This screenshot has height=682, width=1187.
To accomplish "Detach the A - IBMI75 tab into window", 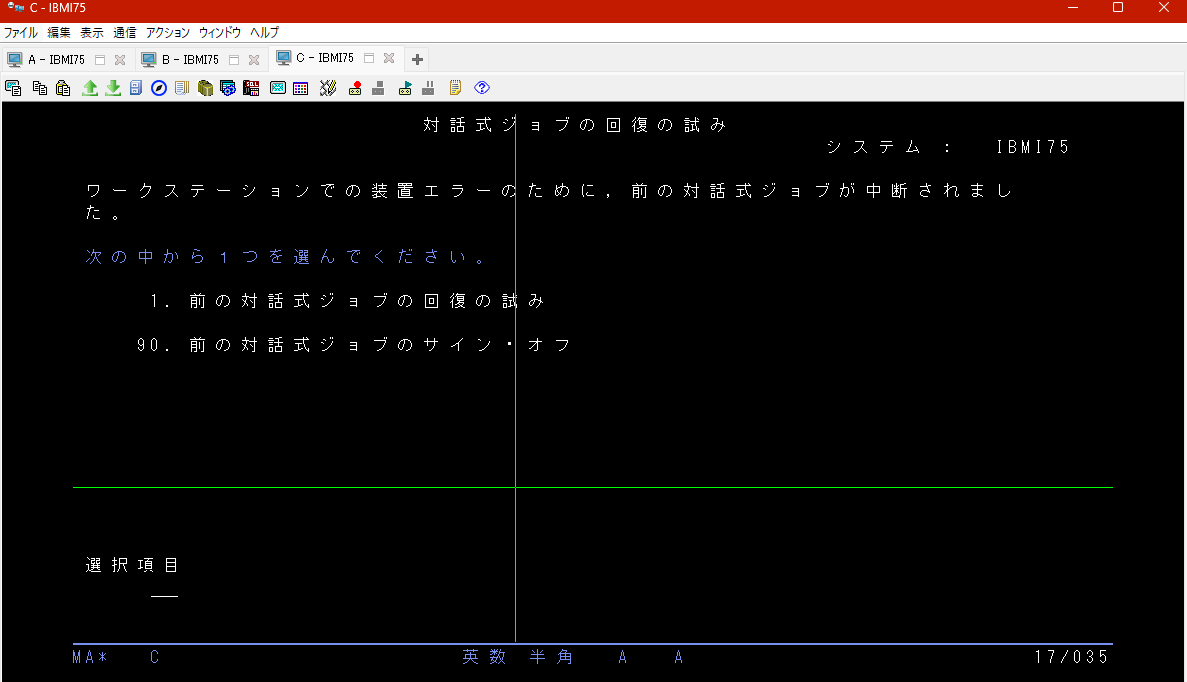I will click(100, 60).
